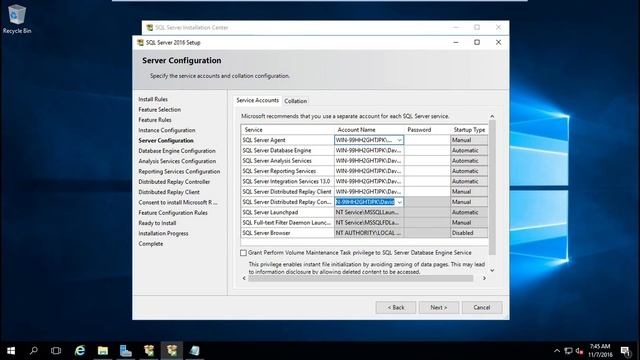
Task: Select the Account Name column header
Action: pos(369,130)
